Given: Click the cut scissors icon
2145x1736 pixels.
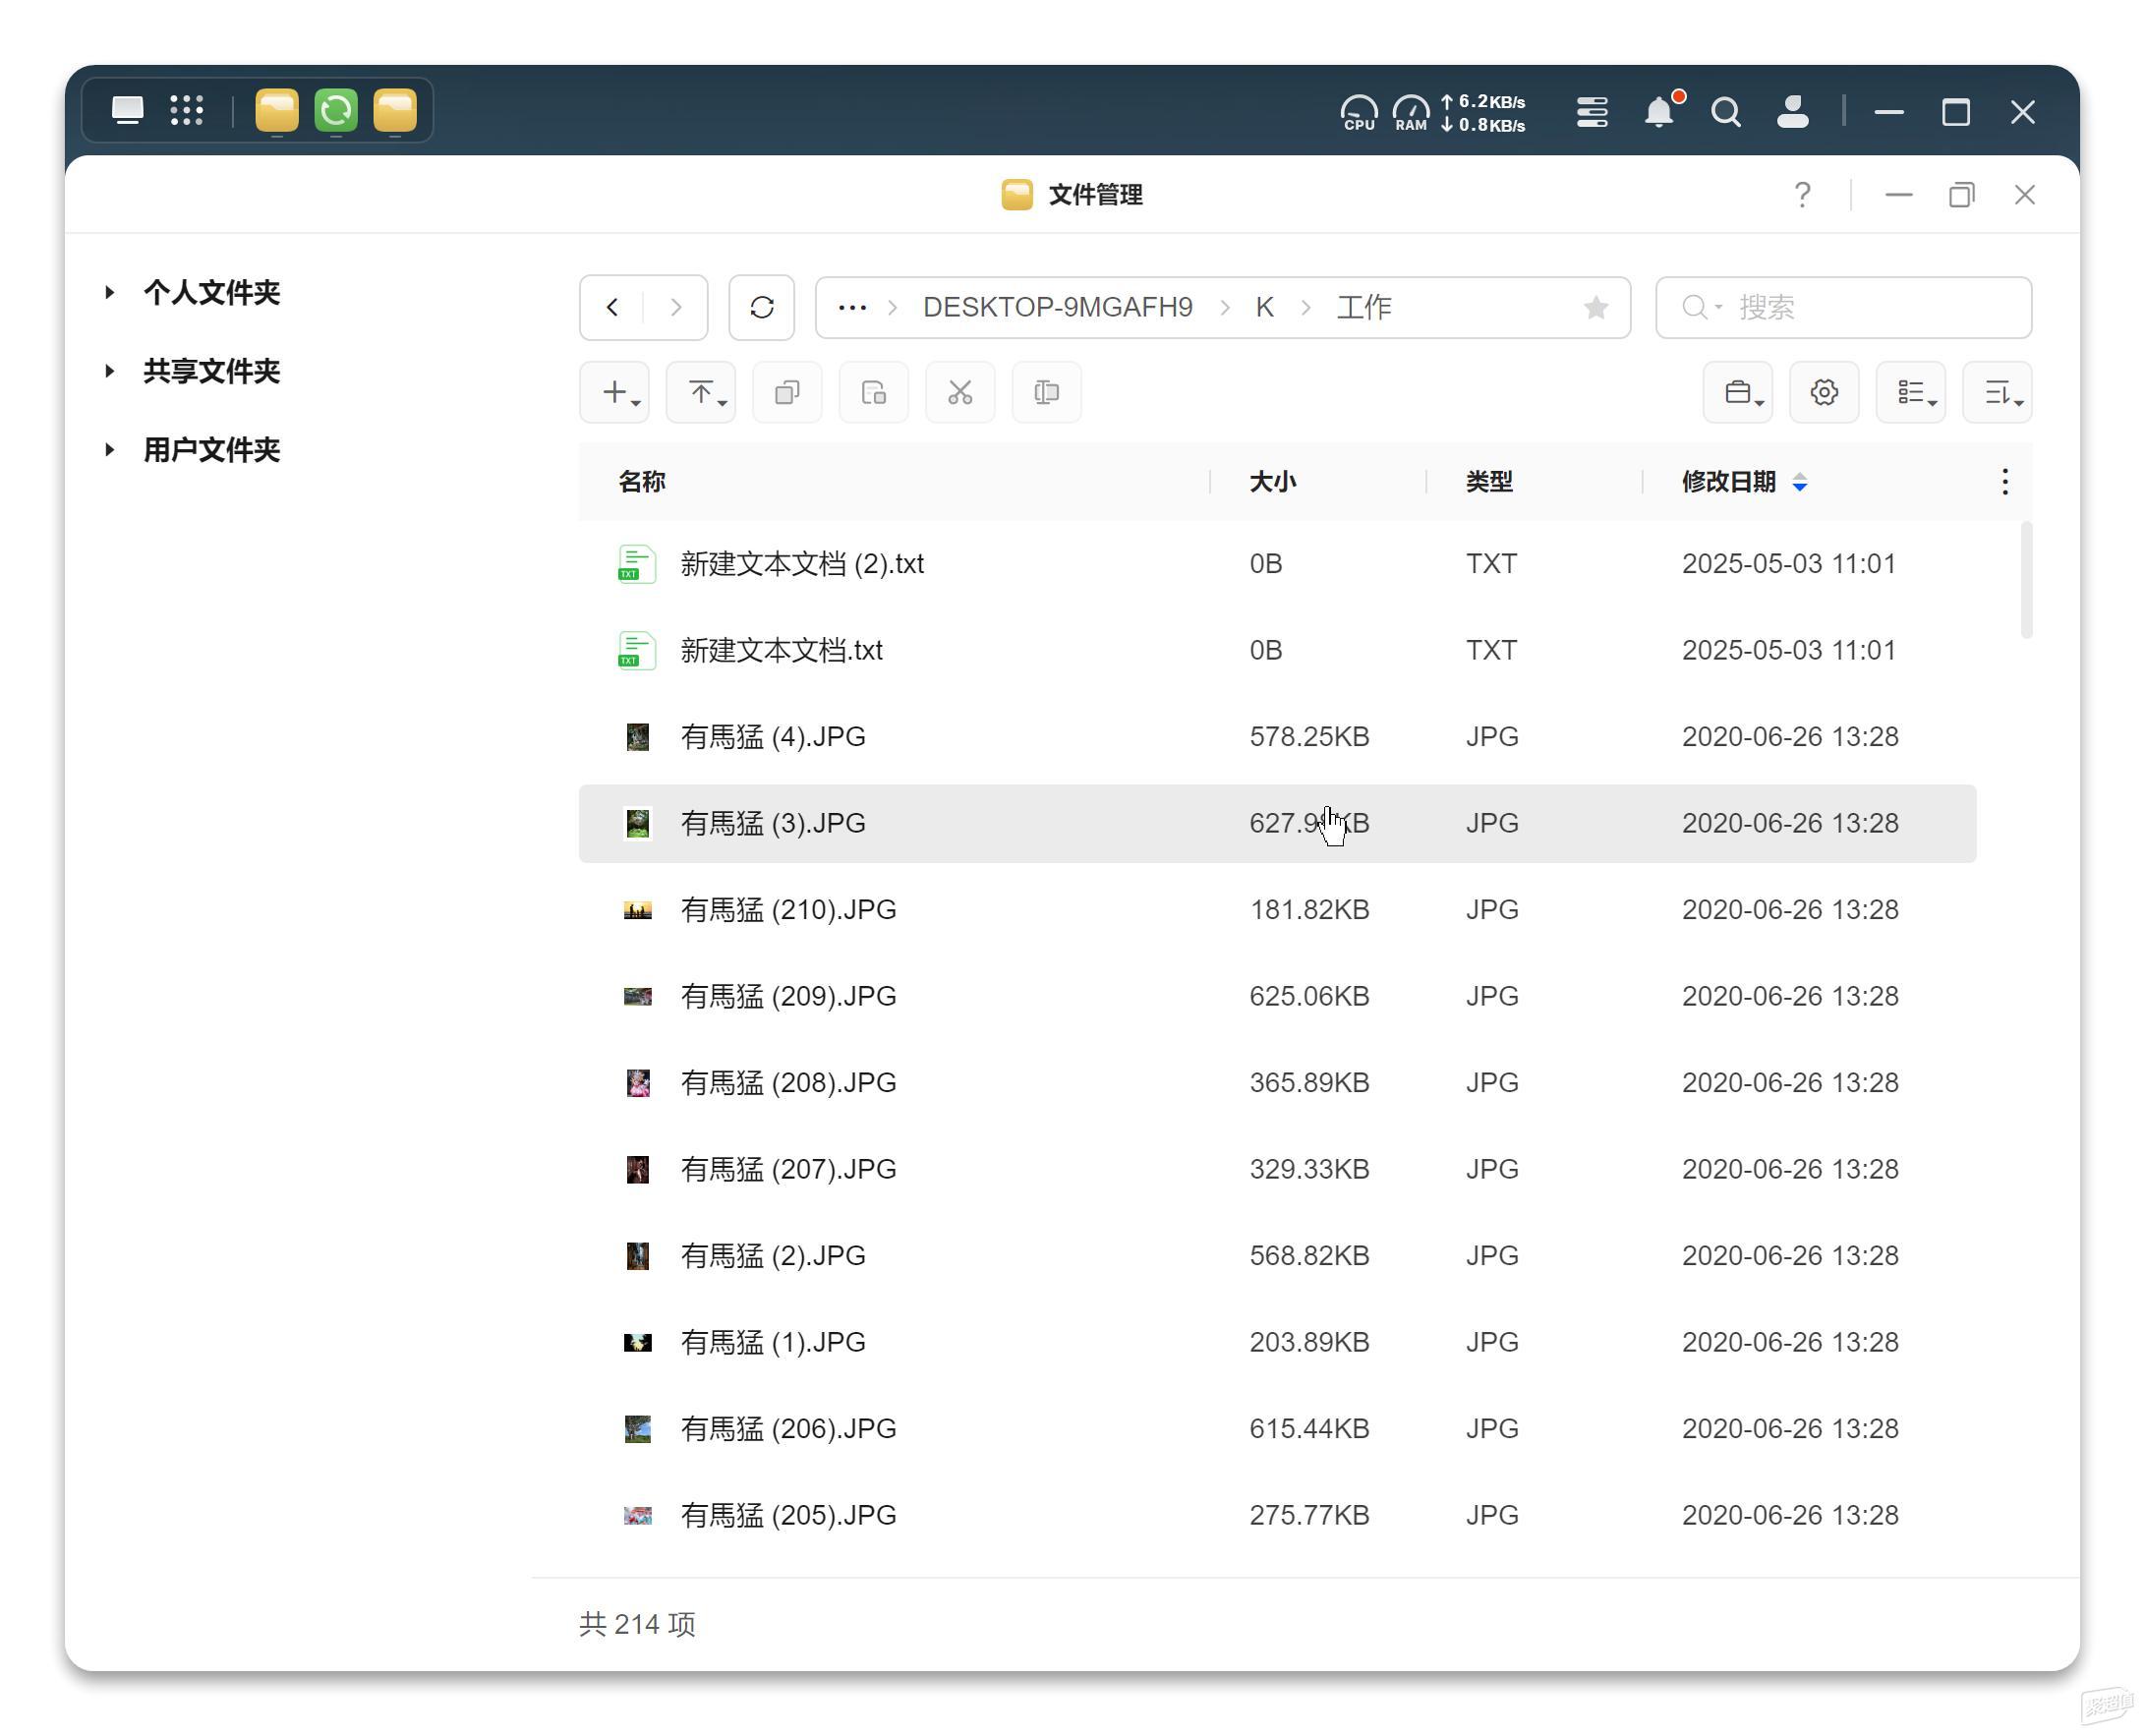Looking at the screenshot, I should (x=960, y=392).
